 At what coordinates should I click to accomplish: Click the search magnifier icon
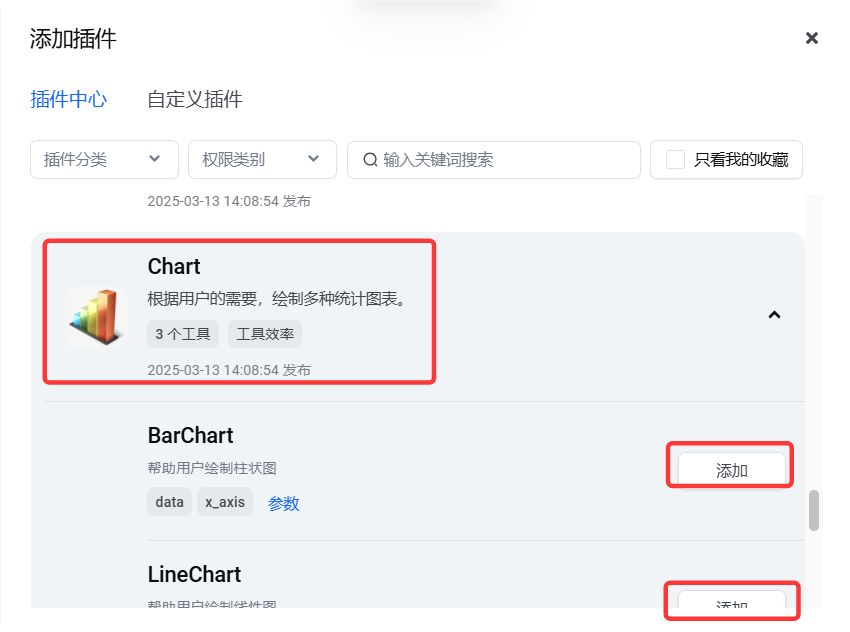(x=370, y=160)
